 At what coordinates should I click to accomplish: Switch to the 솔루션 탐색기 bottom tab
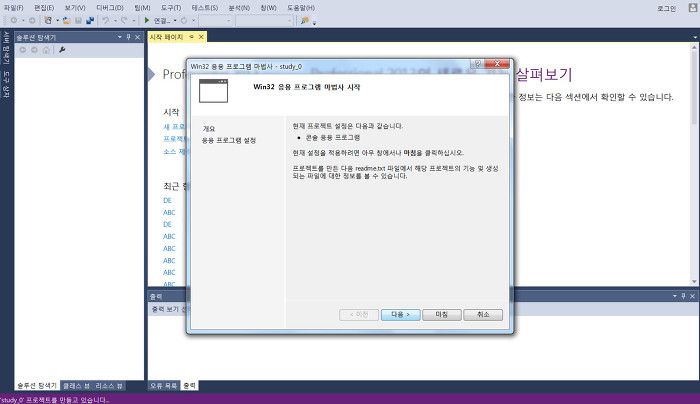click(37, 385)
